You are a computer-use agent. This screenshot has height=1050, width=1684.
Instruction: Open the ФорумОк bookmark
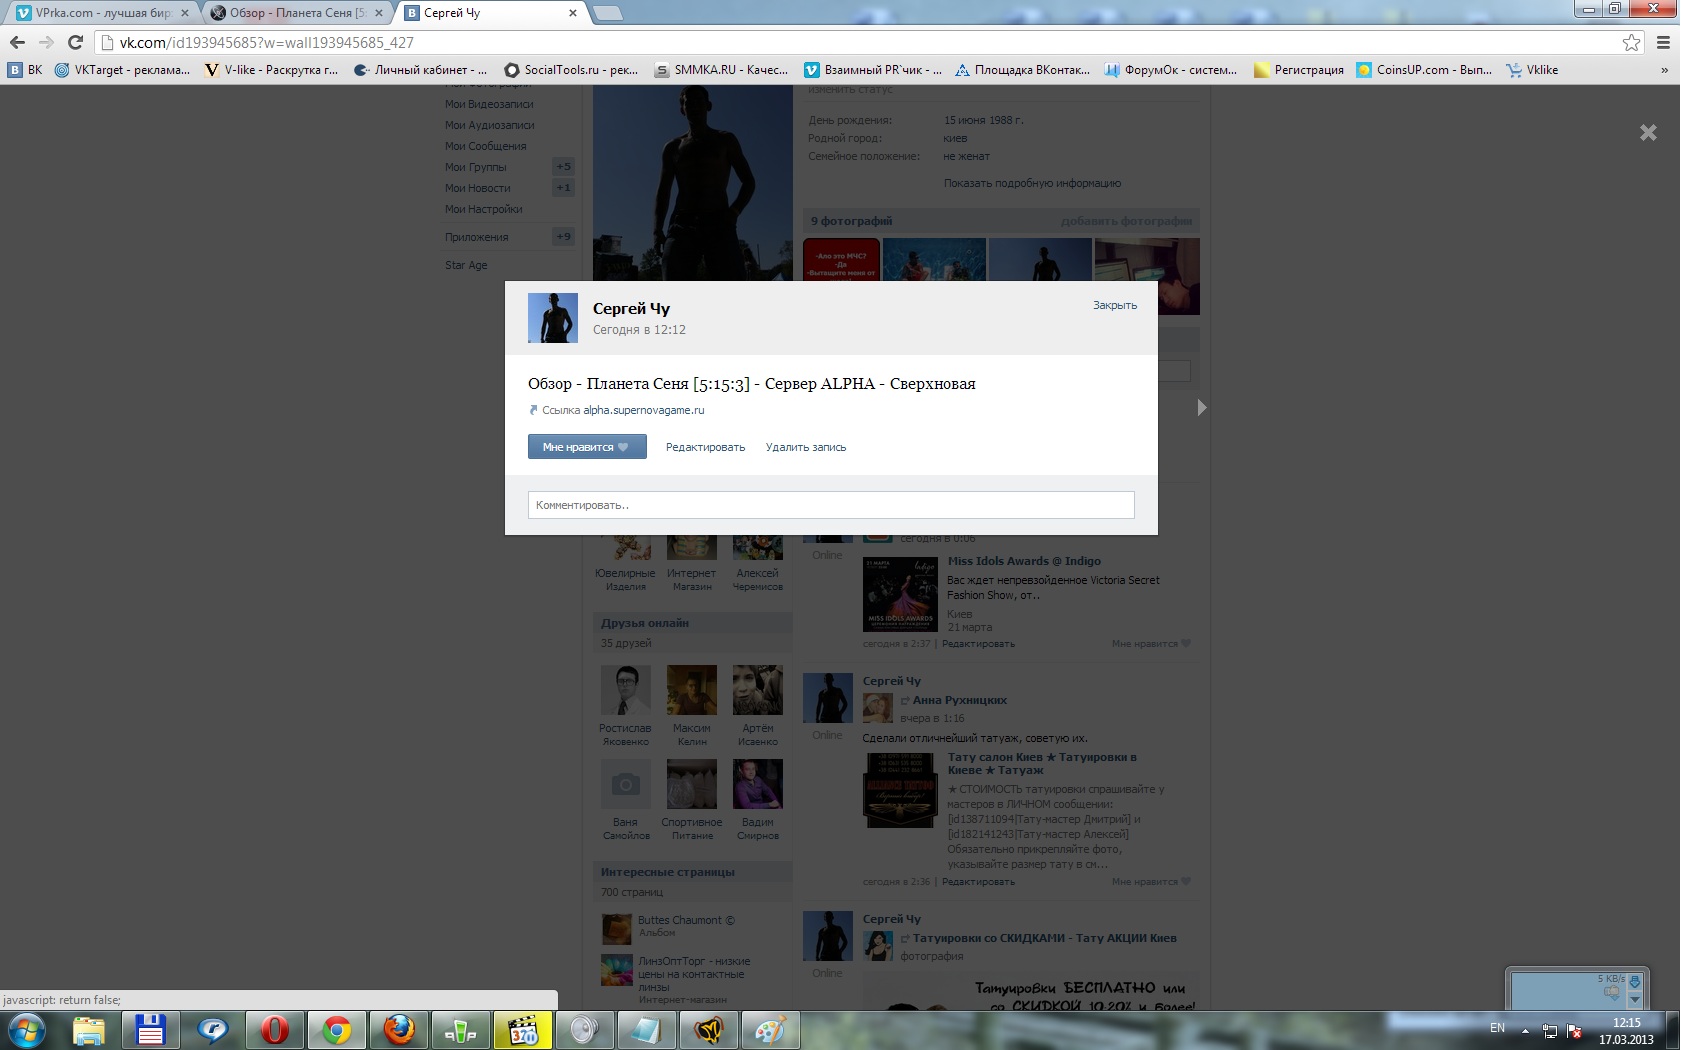click(x=1171, y=70)
